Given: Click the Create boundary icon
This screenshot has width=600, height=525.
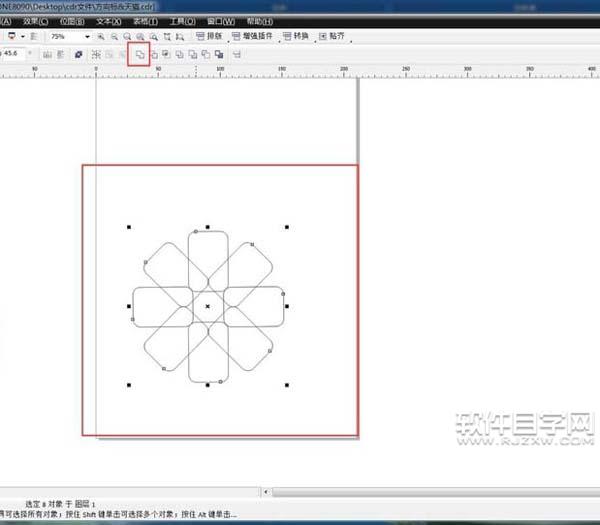Looking at the screenshot, I should pyautogui.click(x=218, y=54).
